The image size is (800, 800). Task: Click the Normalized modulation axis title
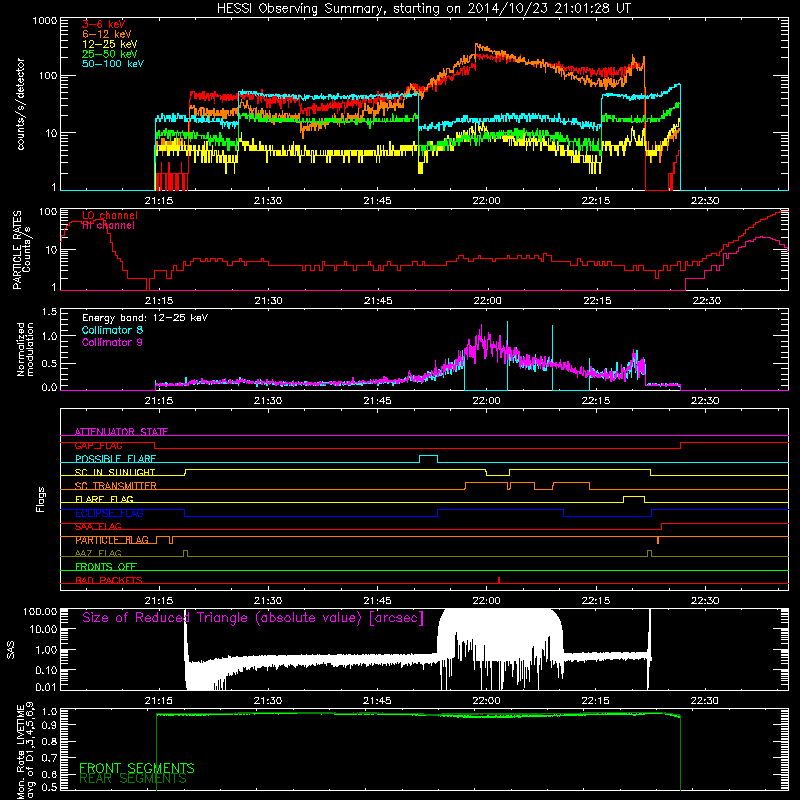[25, 349]
